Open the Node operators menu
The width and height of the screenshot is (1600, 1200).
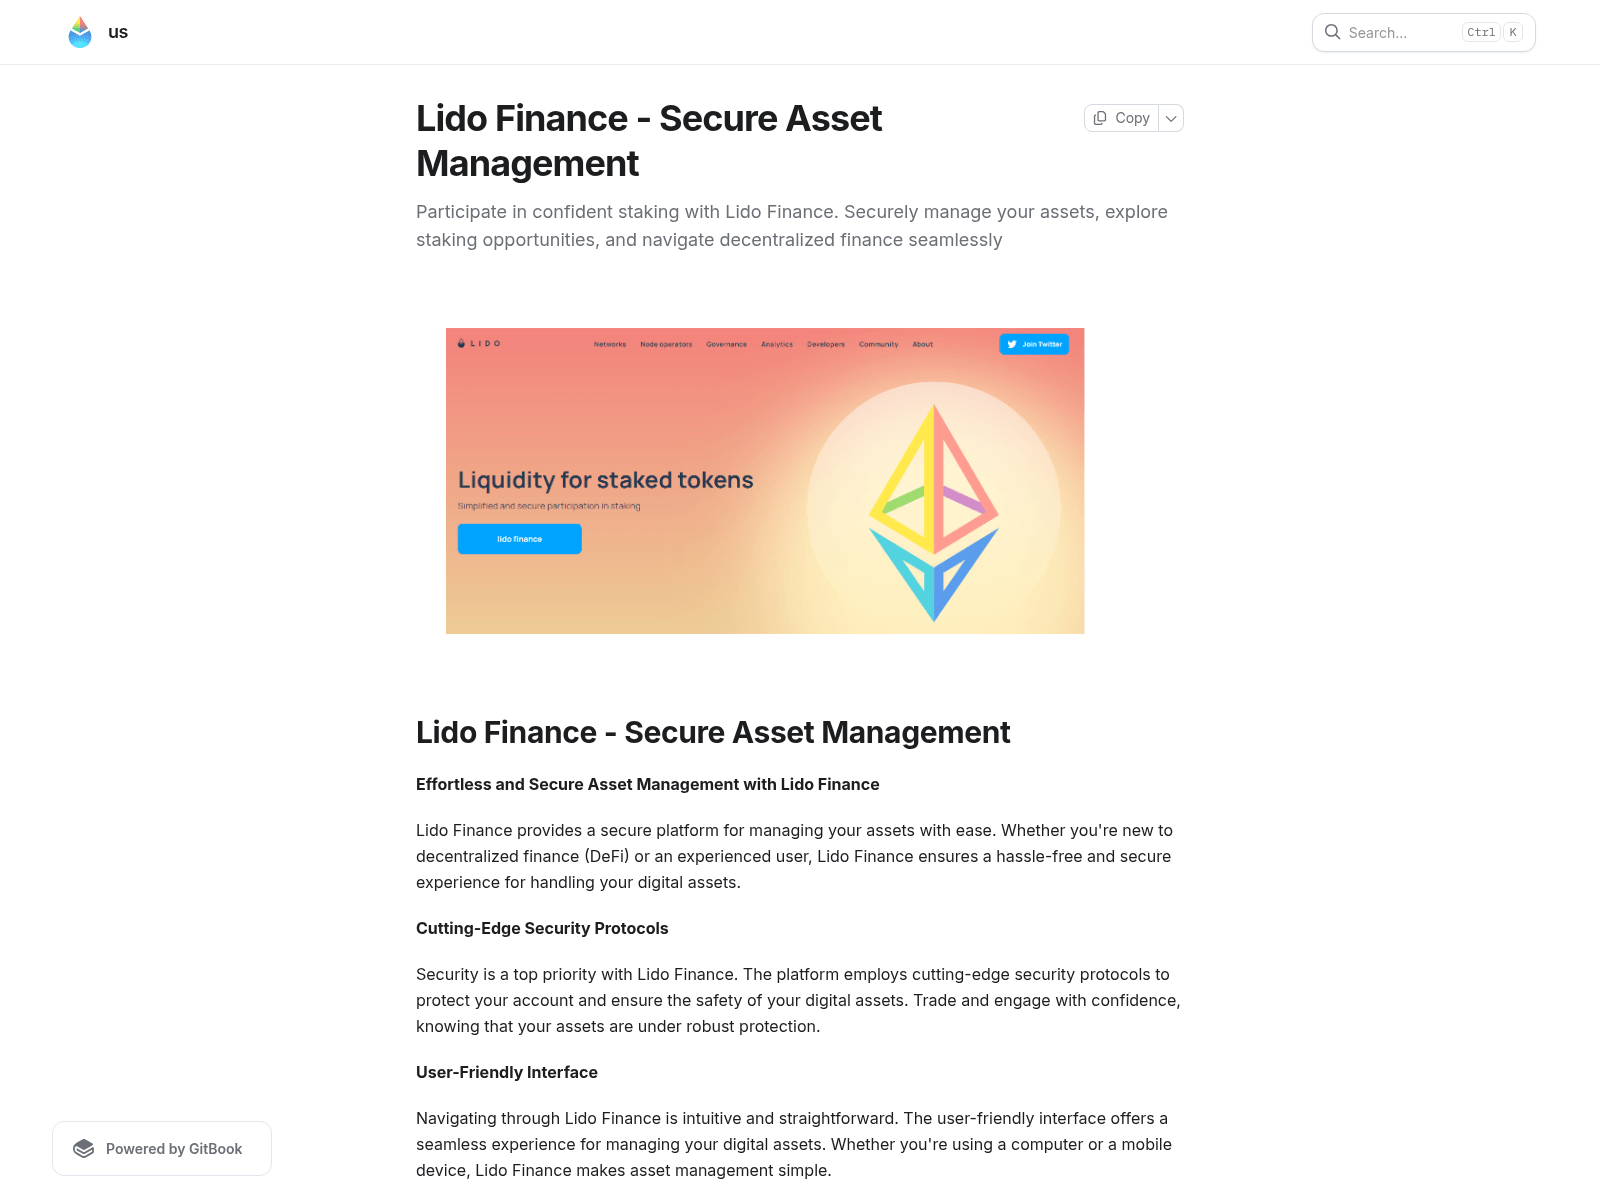(666, 344)
